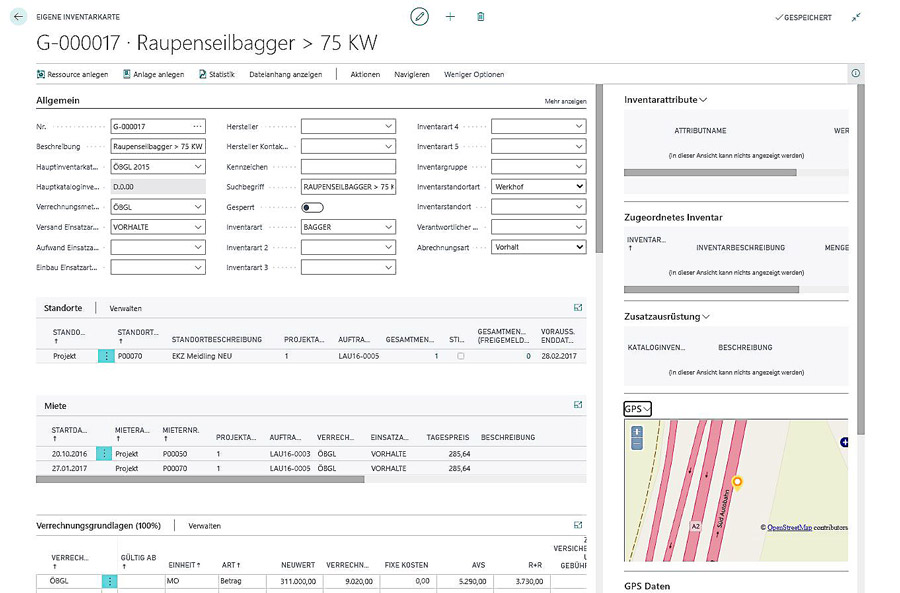Click Anlage anlegen action
This screenshot has height=593, width=900.
click(154, 75)
